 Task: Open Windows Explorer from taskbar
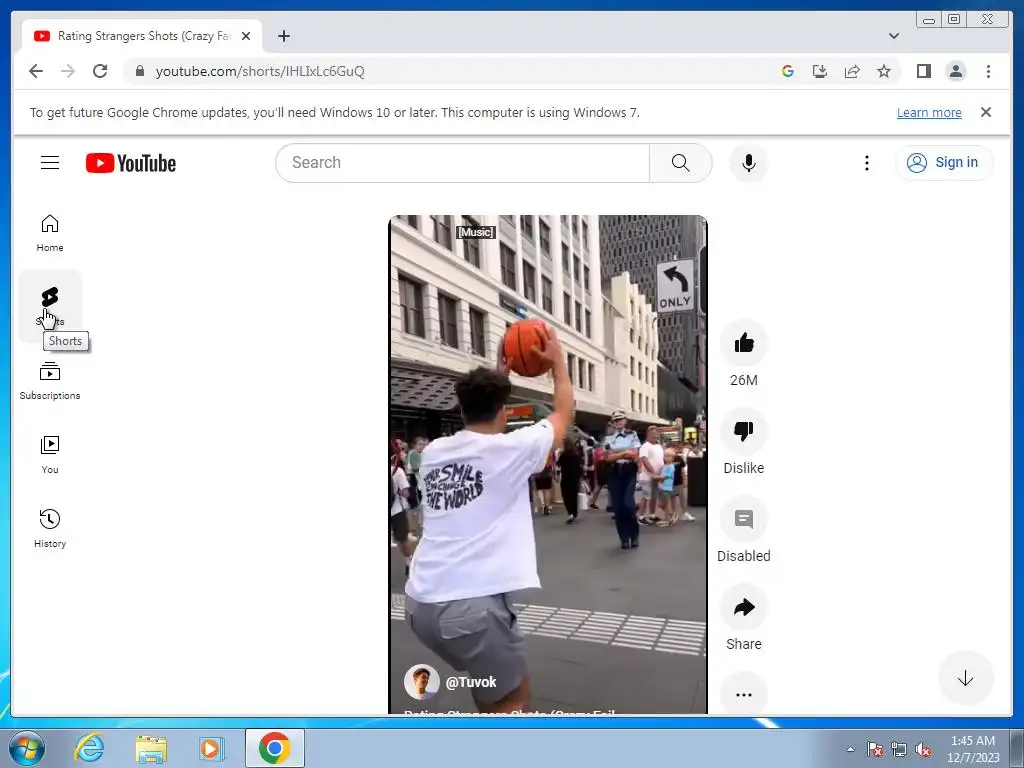[x=151, y=748]
